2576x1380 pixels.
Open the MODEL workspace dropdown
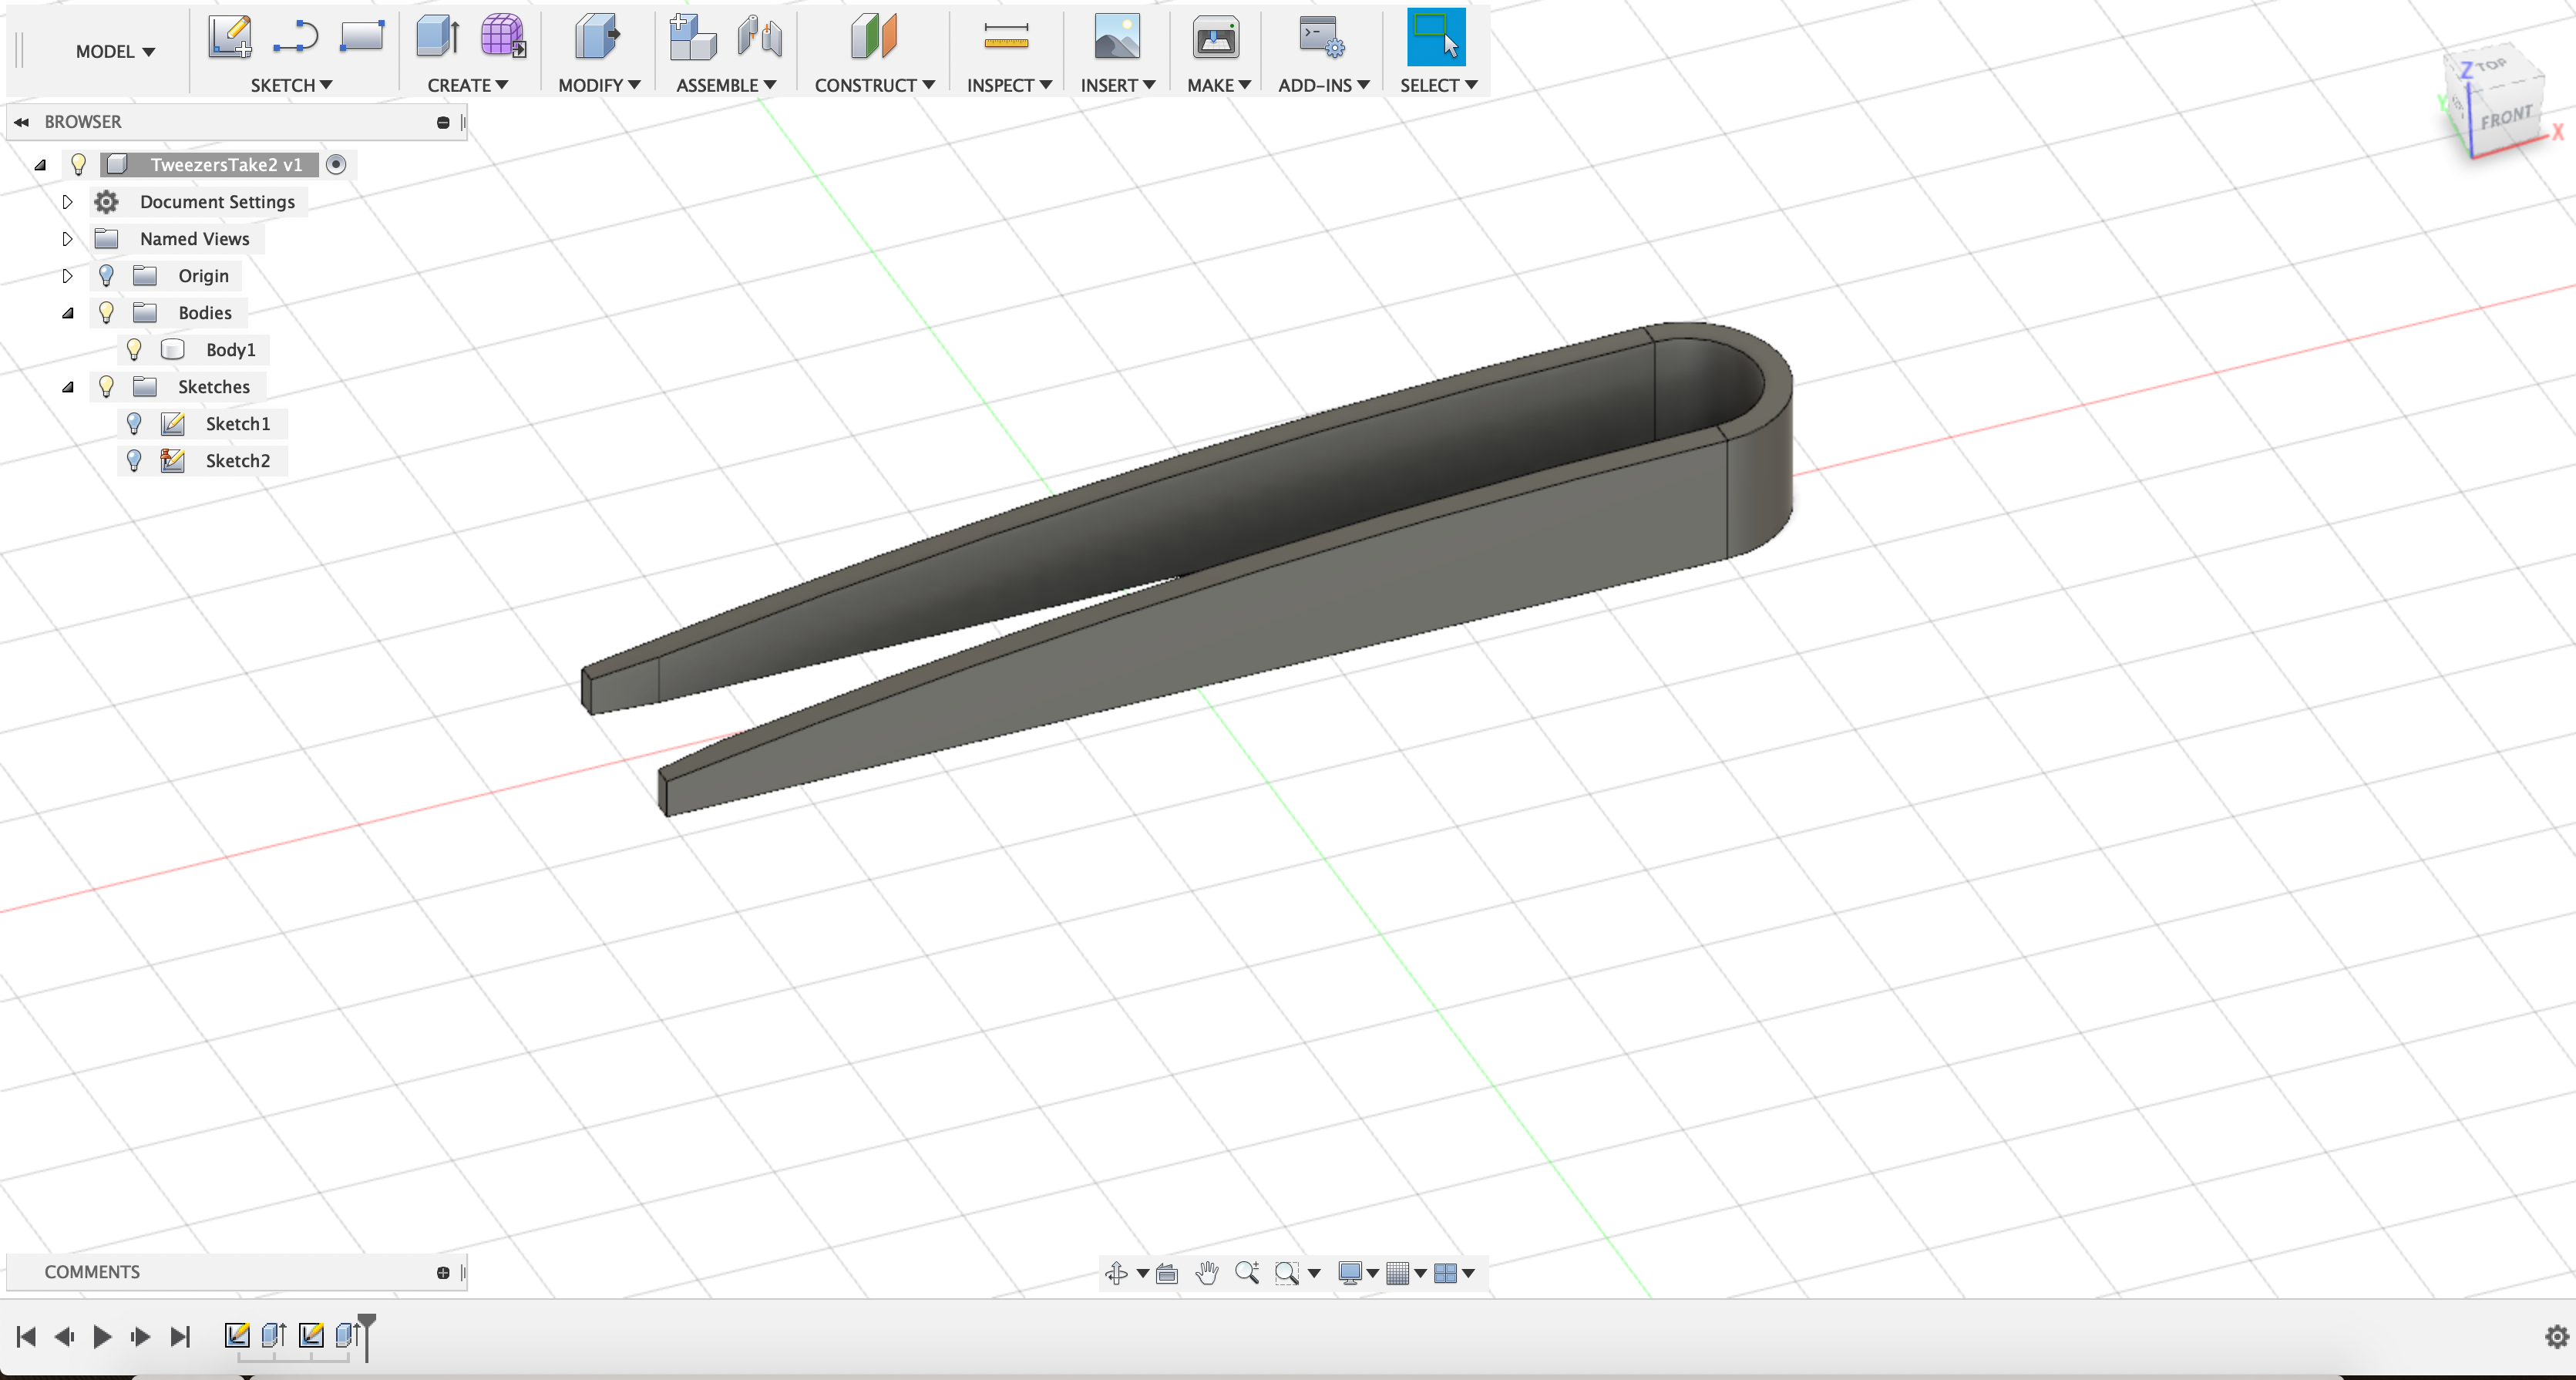115,51
